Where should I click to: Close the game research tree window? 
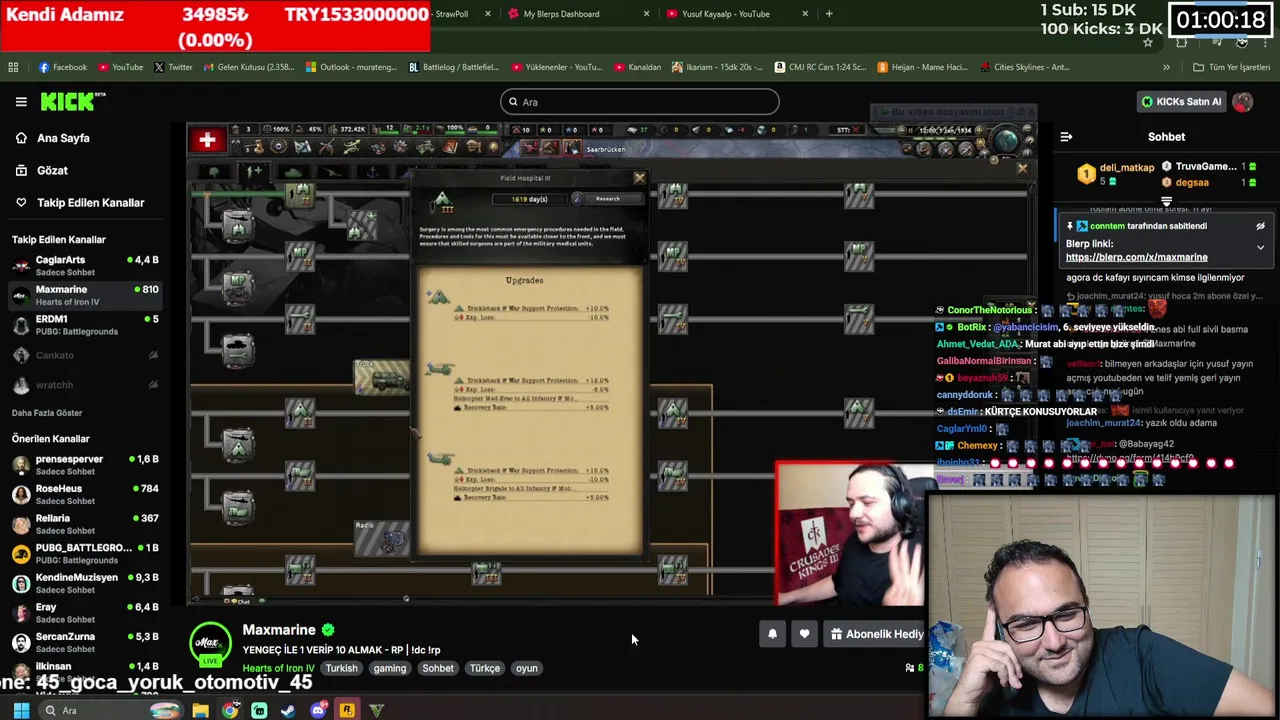1022,169
